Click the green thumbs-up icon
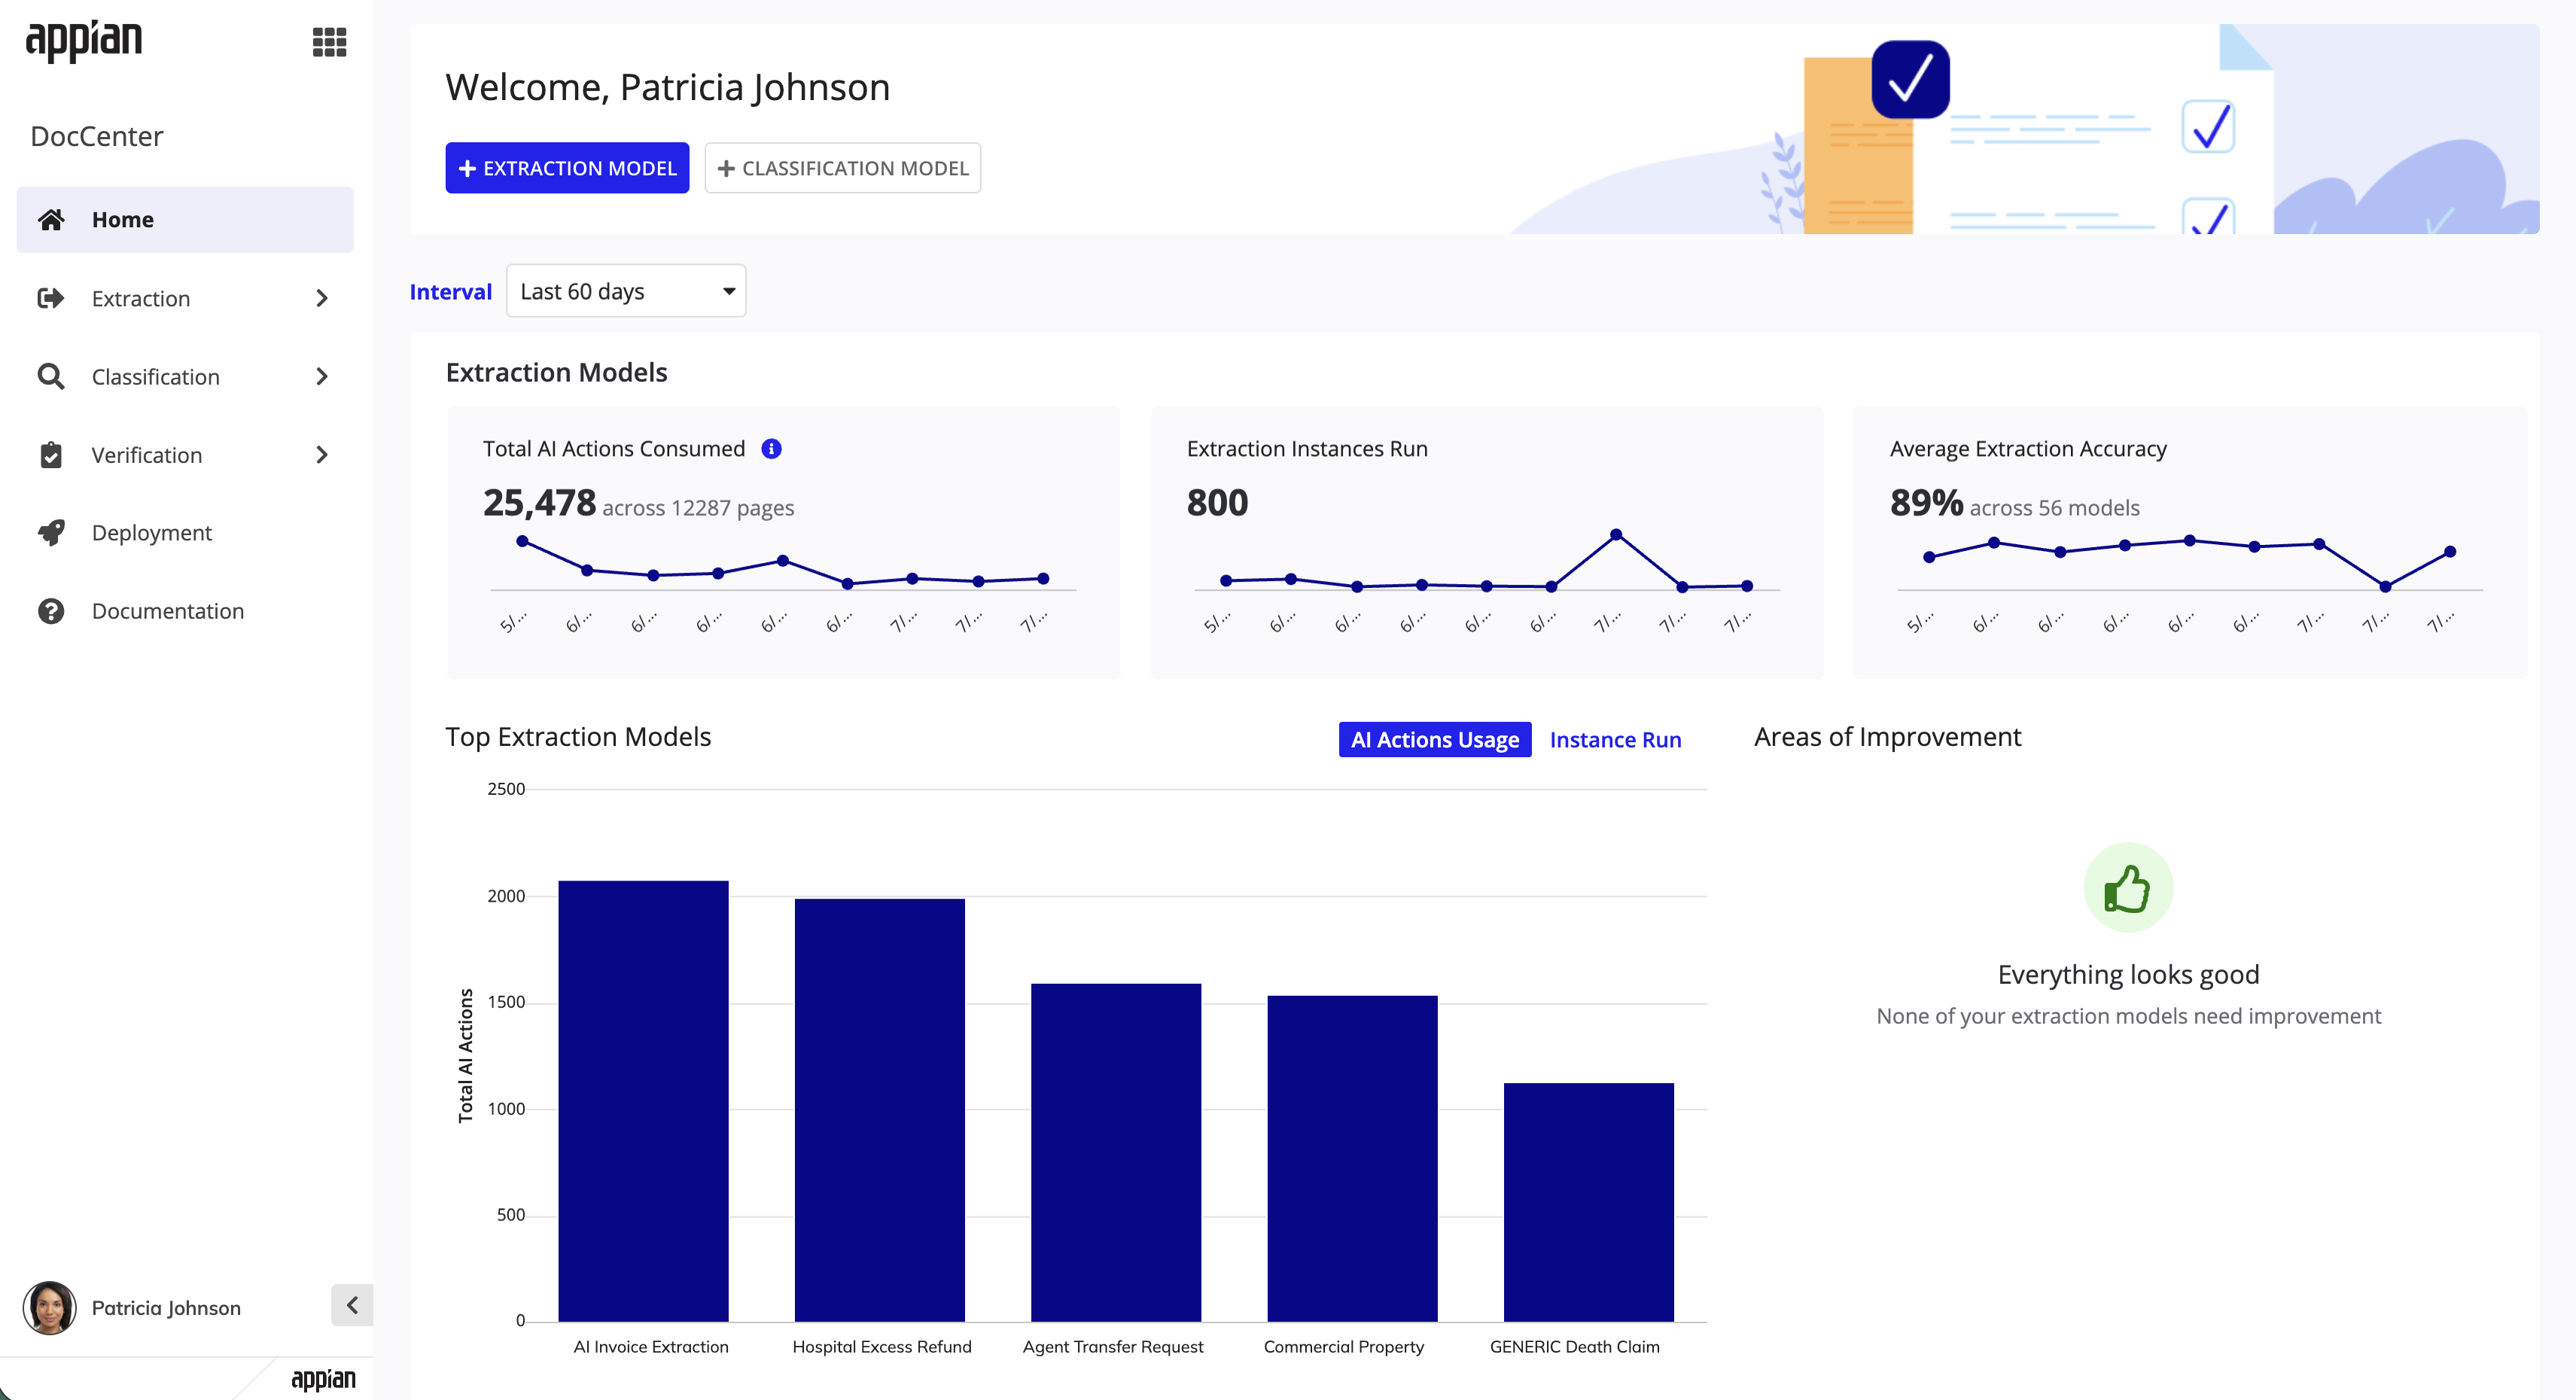The image size is (2576, 1400). pyautogui.click(x=2128, y=887)
